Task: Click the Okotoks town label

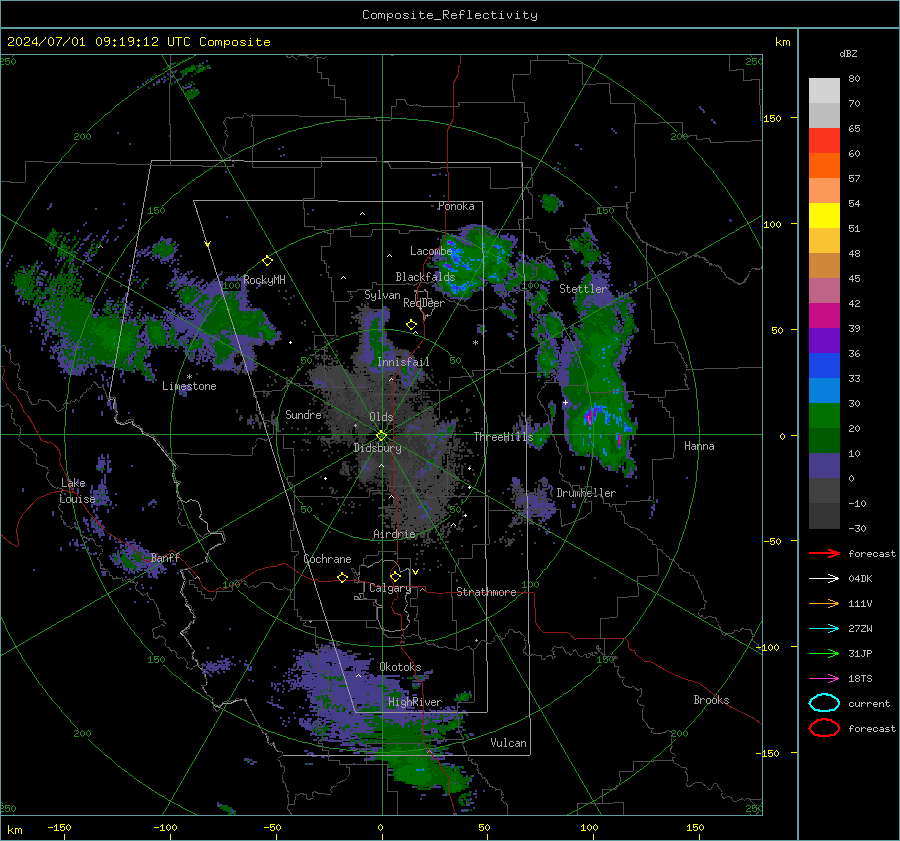Action: [400, 667]
